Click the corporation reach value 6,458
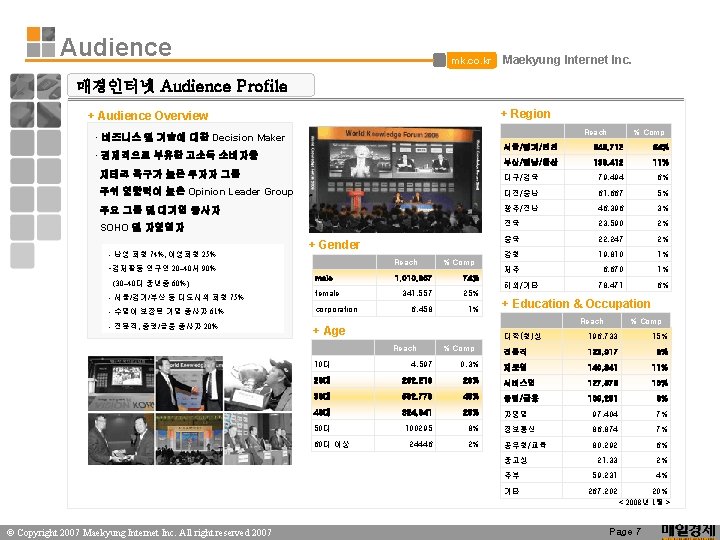The width and height of the screenshot is (720, 540). pyautogui.click(x=422, y=309)
